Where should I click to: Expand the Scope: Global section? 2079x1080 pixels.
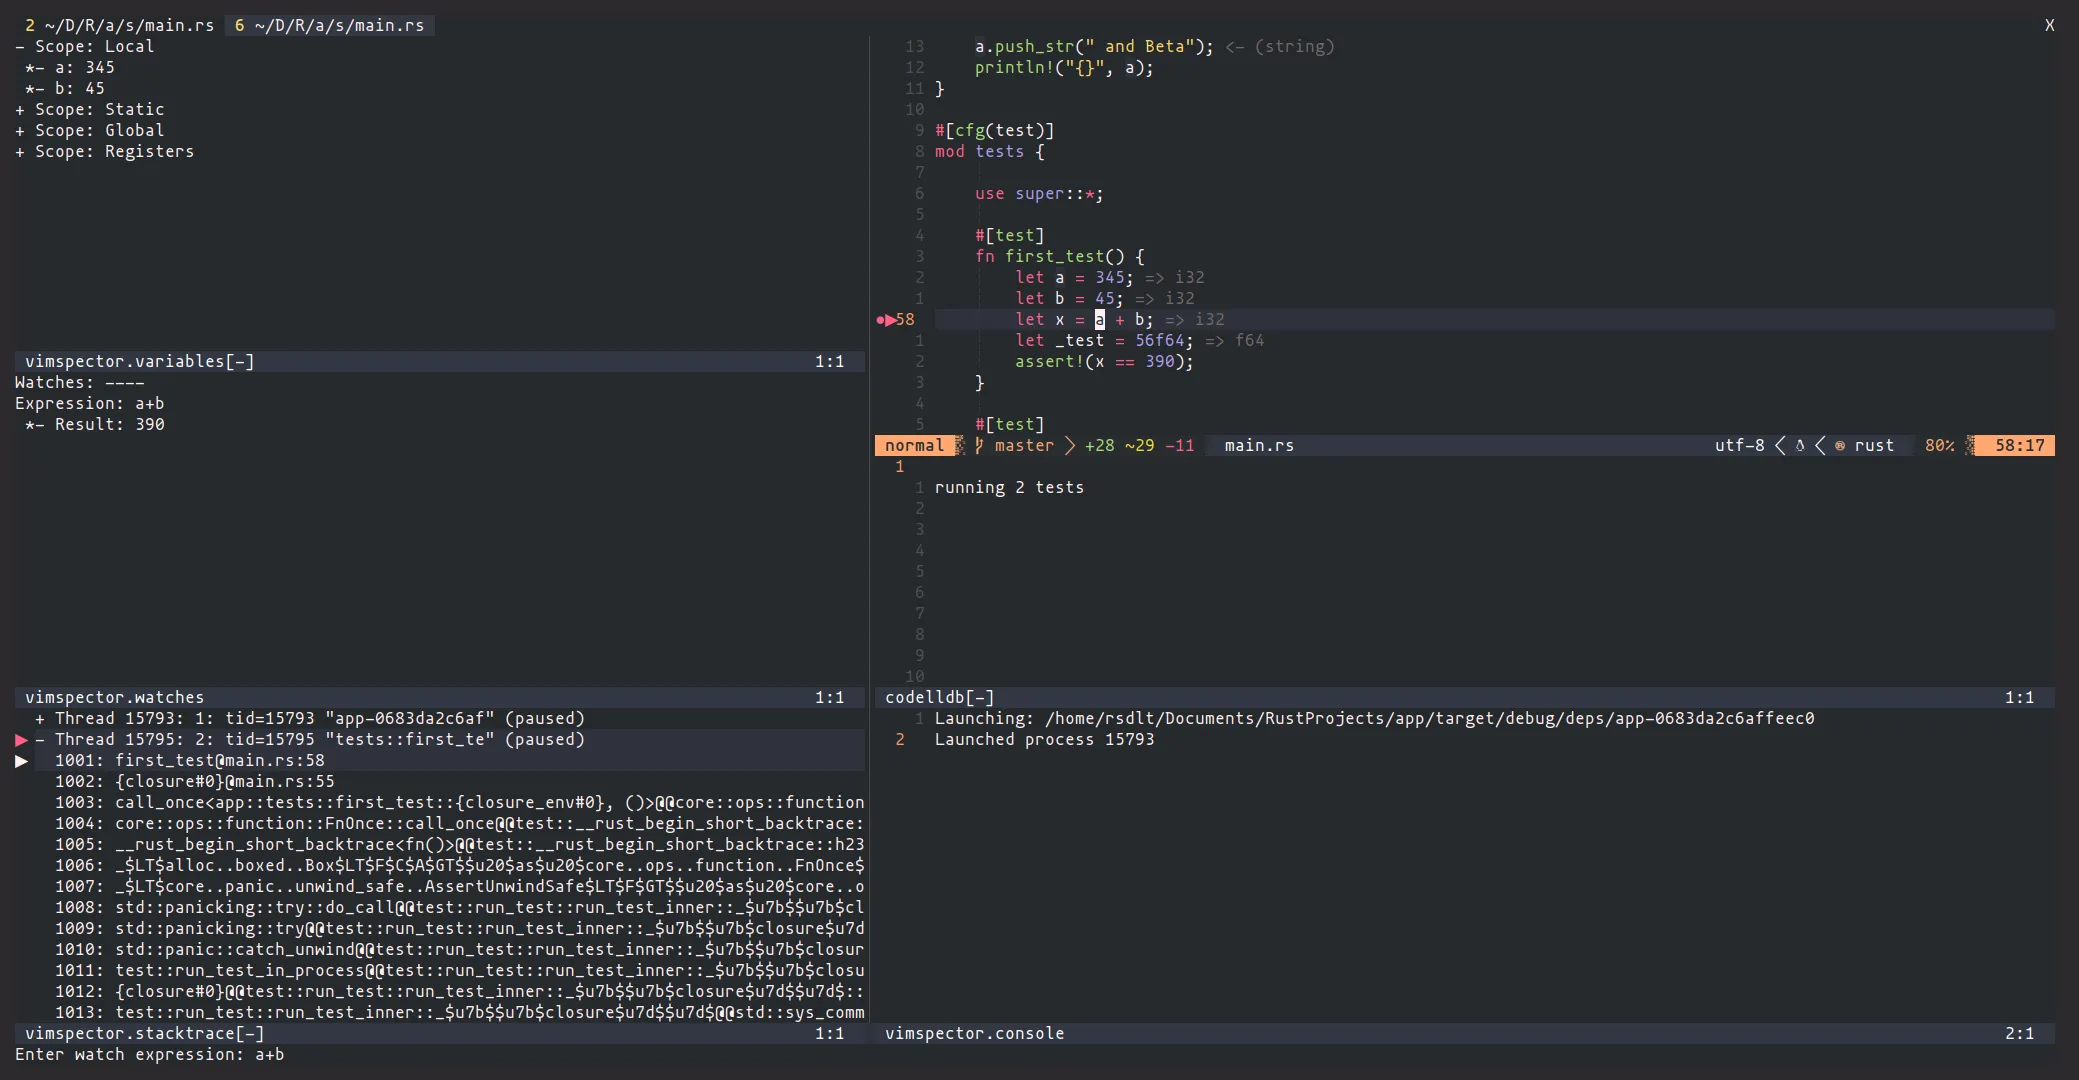[20, 131]
